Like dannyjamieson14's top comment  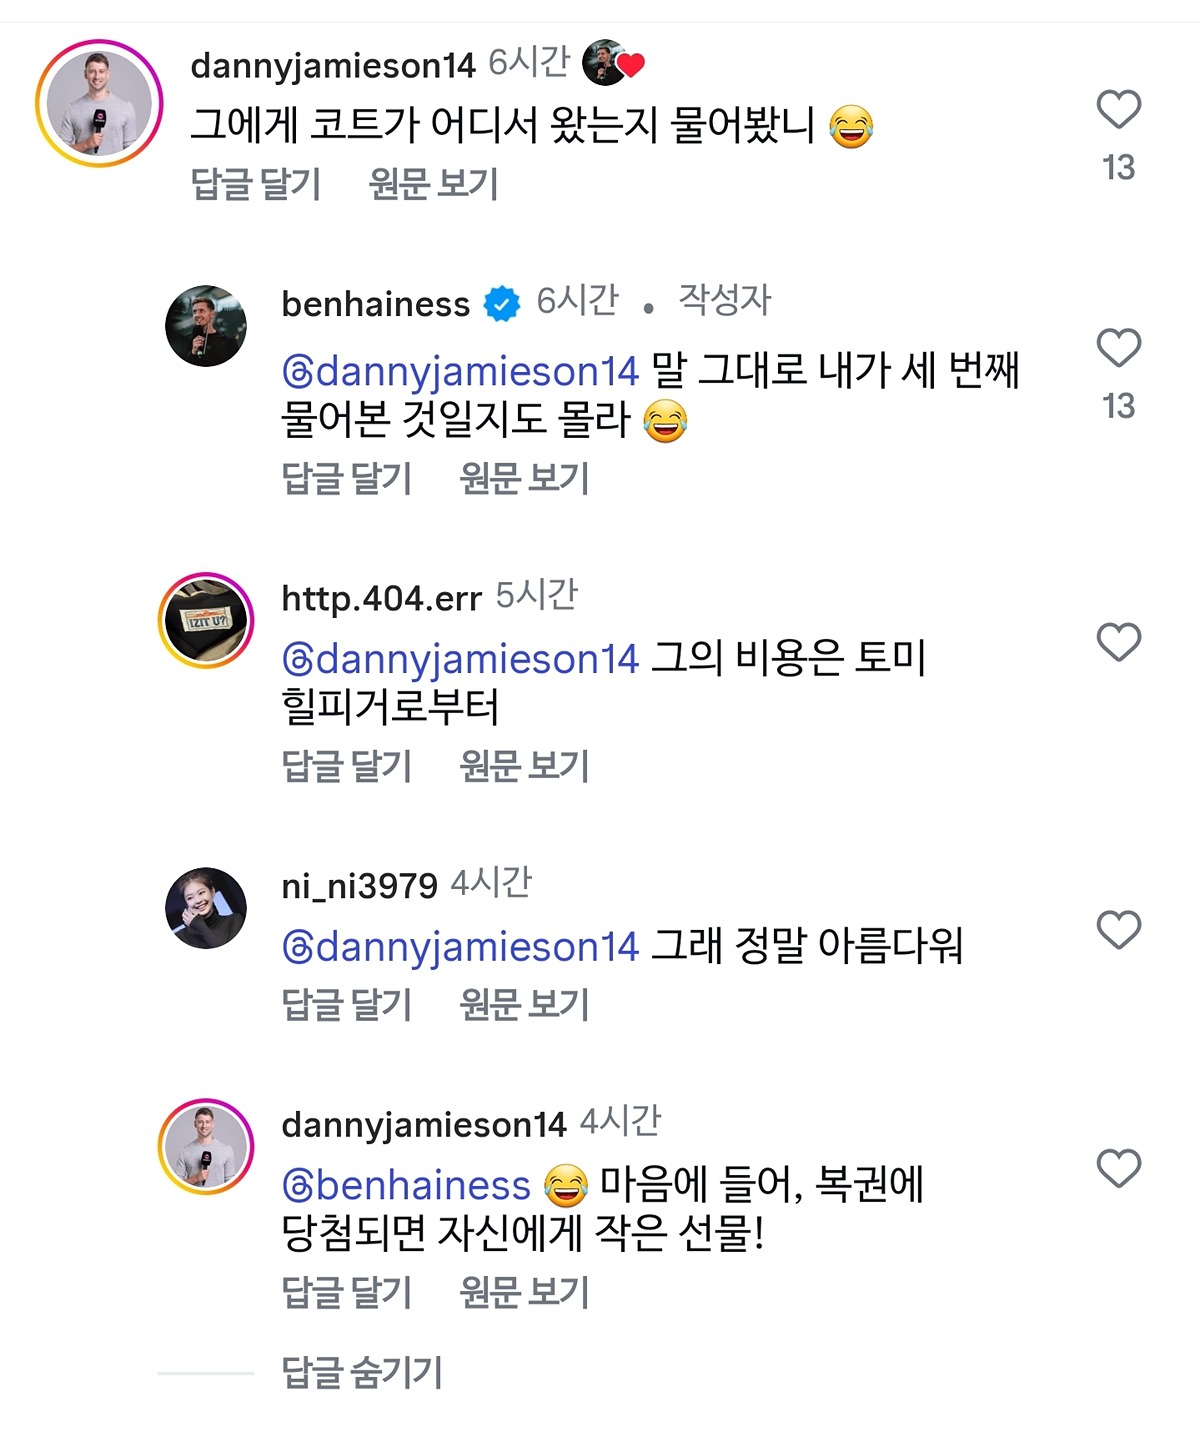(x=1118, y=110)
